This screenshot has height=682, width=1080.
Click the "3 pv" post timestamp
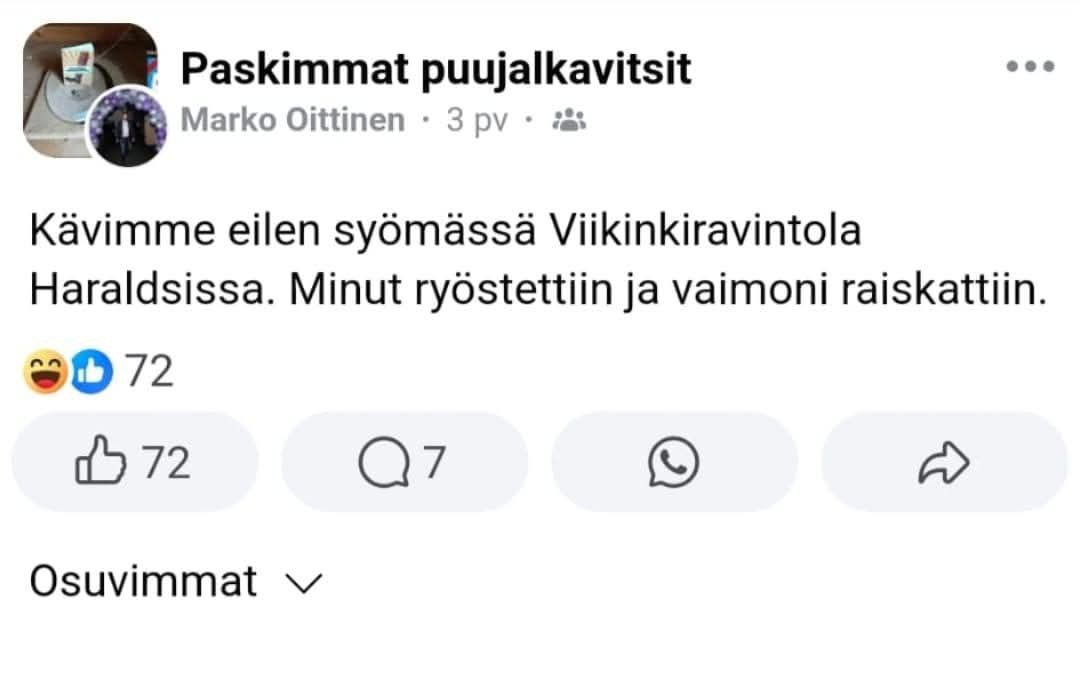point(477,121)
